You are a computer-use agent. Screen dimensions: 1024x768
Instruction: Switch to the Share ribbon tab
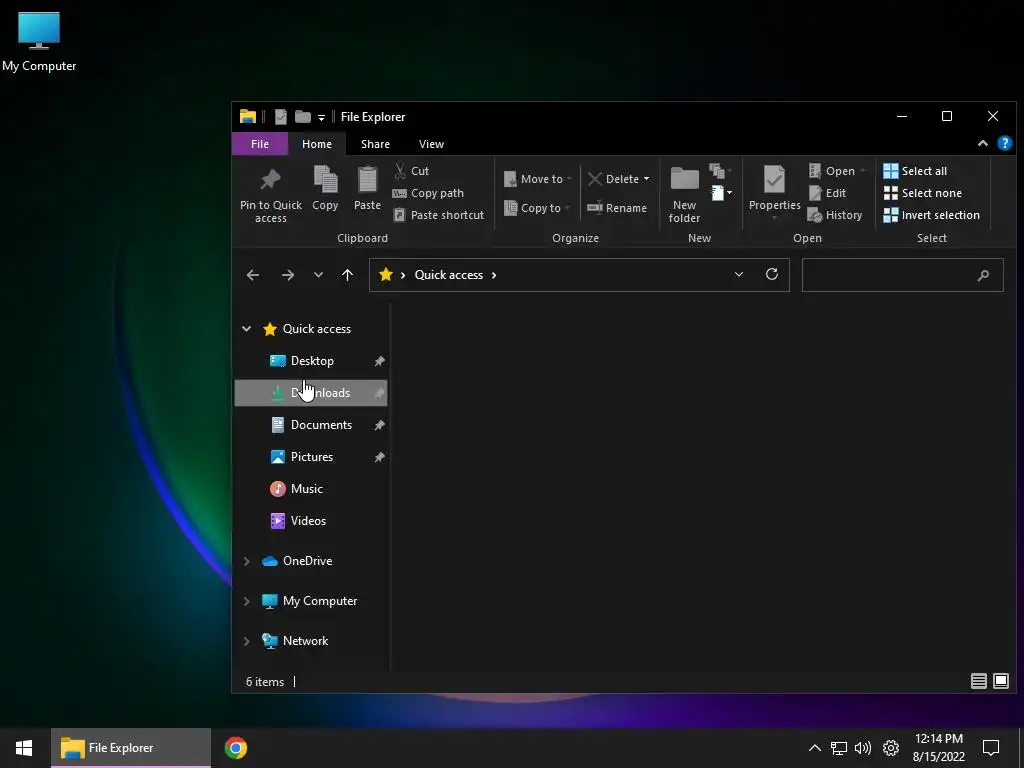pos(376,144)
